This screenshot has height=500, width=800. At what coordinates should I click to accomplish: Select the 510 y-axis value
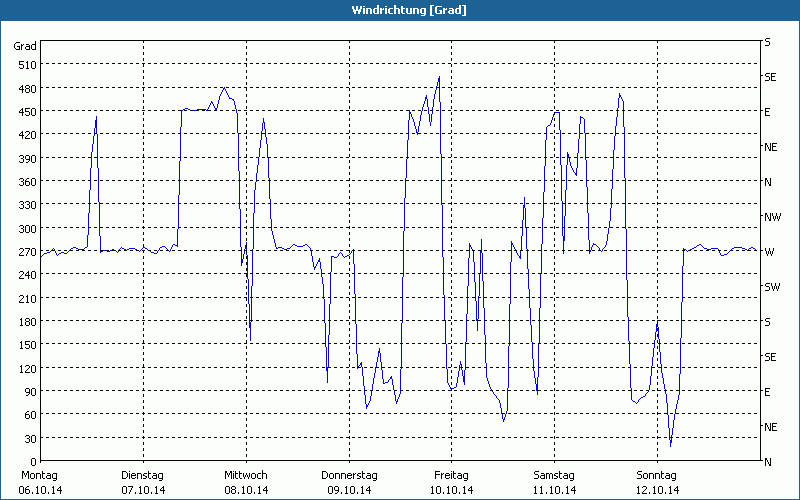(x=28, y=65)
